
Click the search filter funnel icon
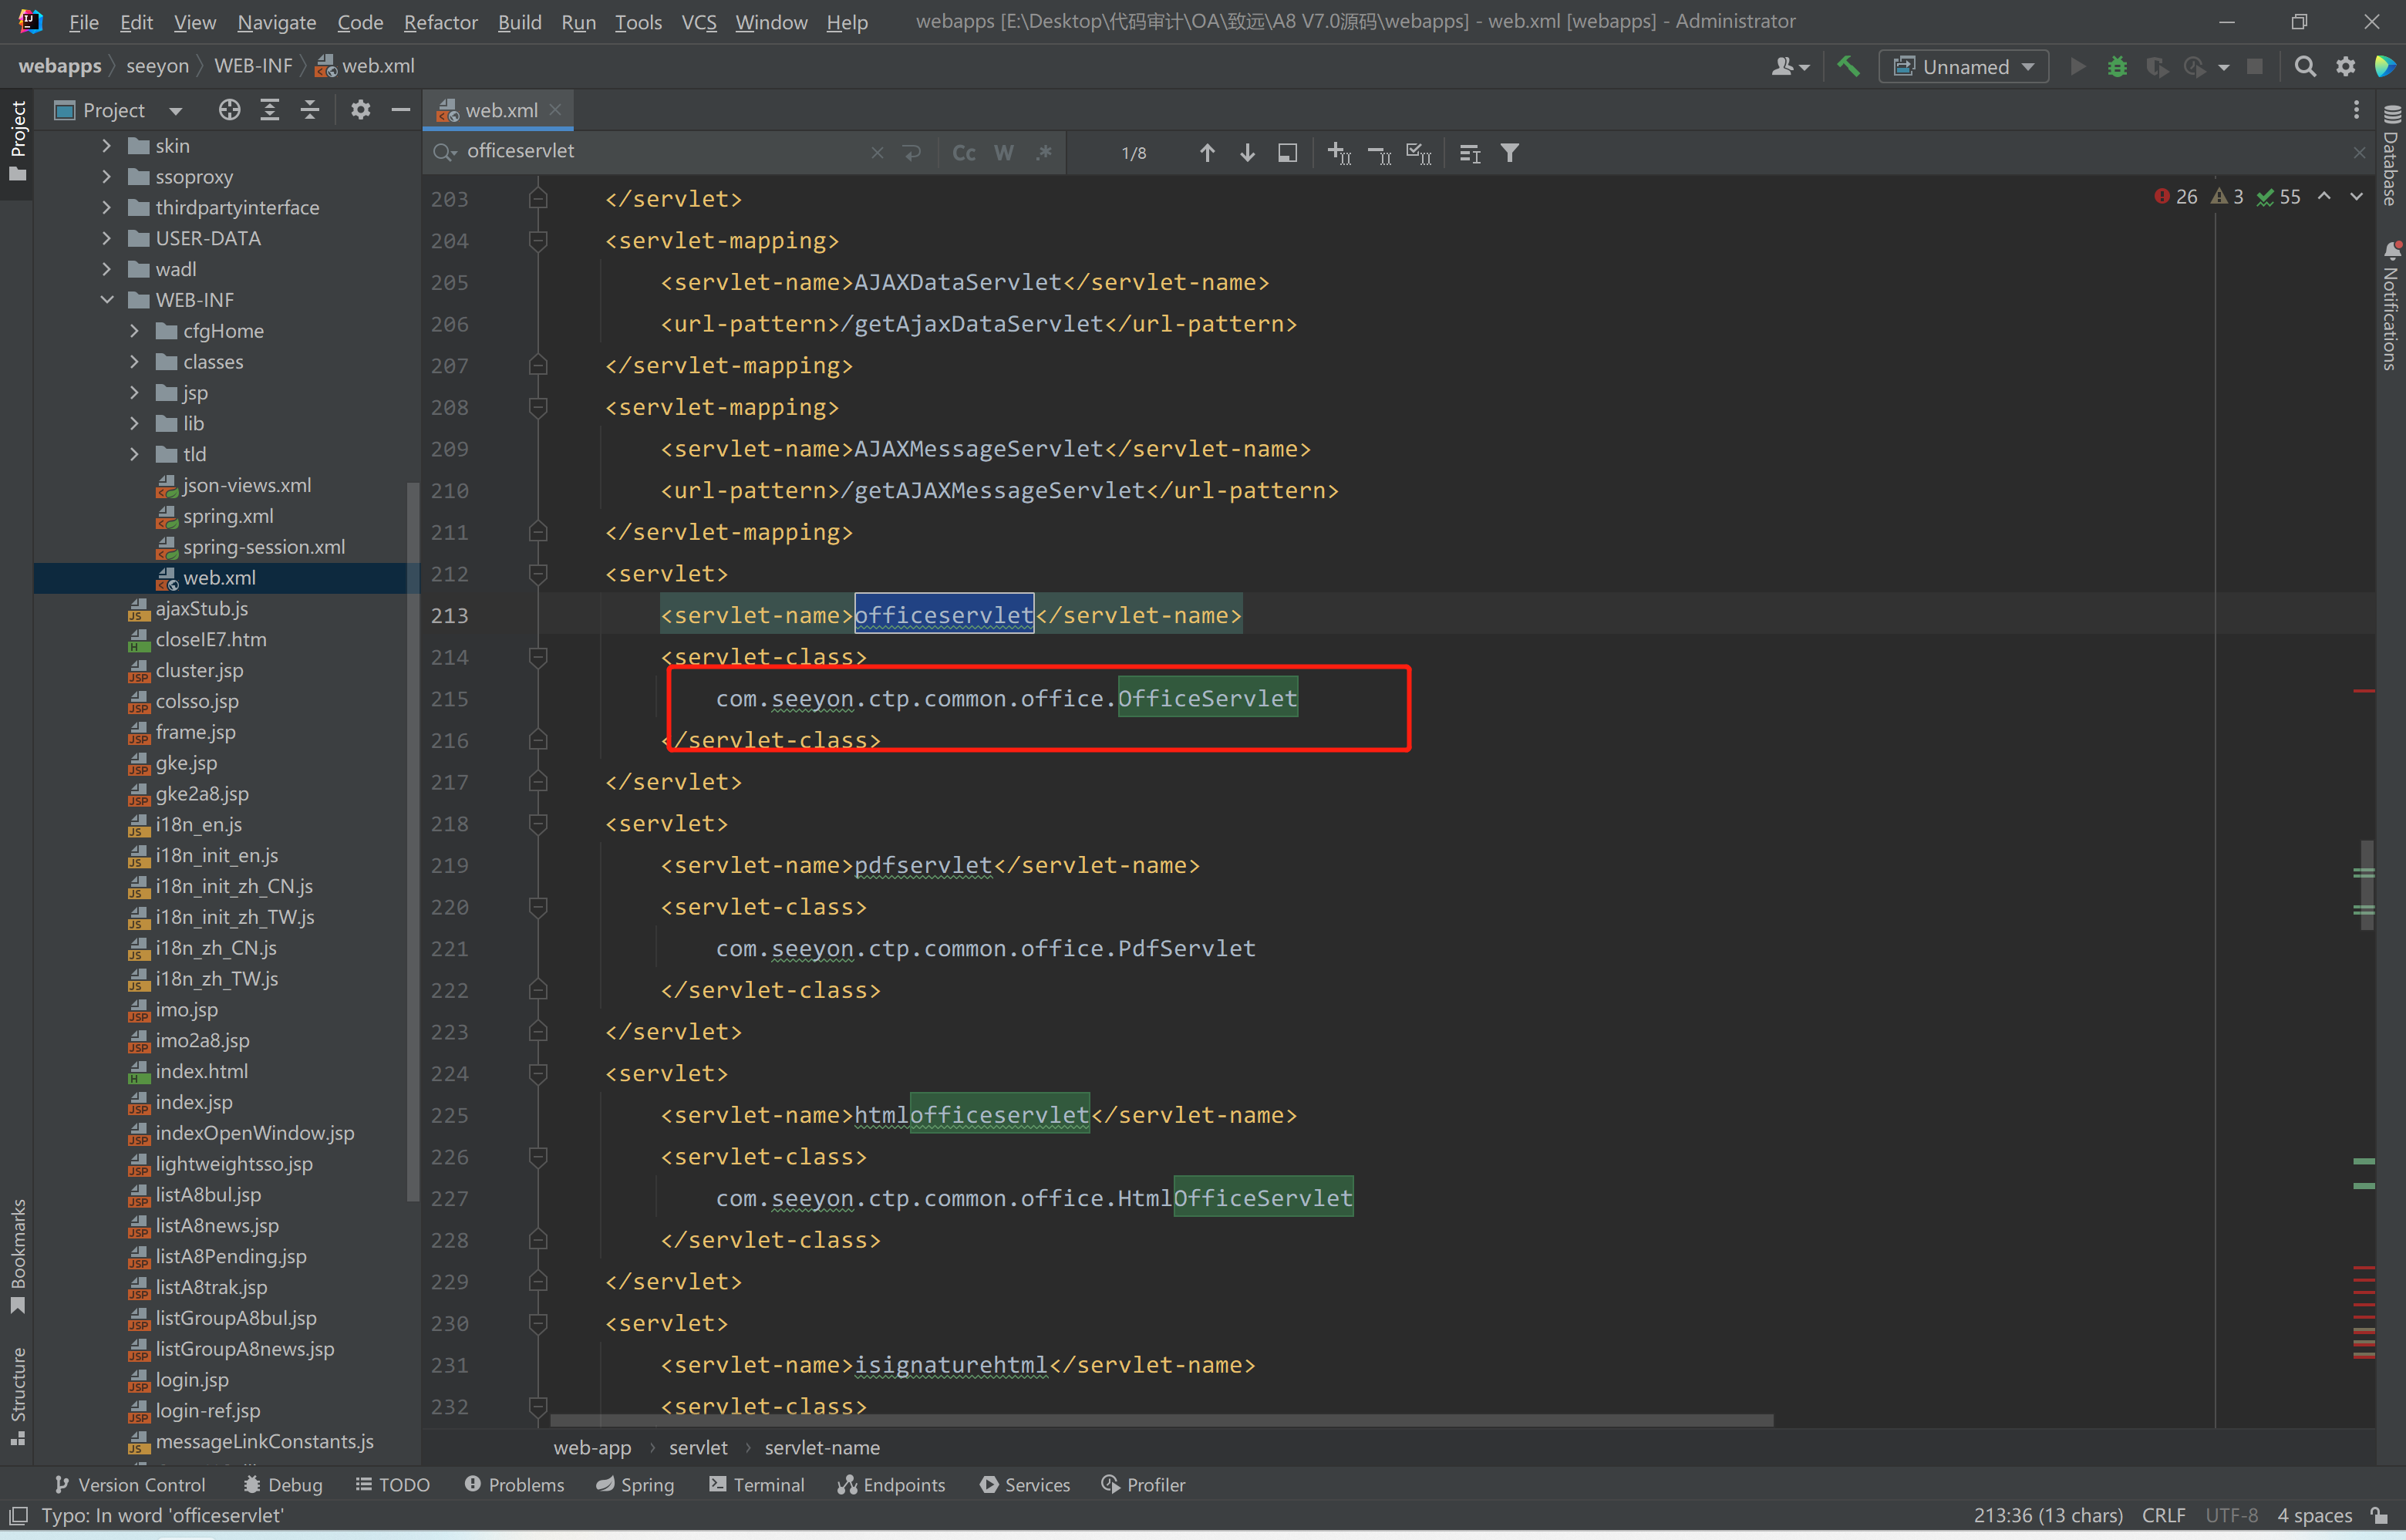point(1509,153)
